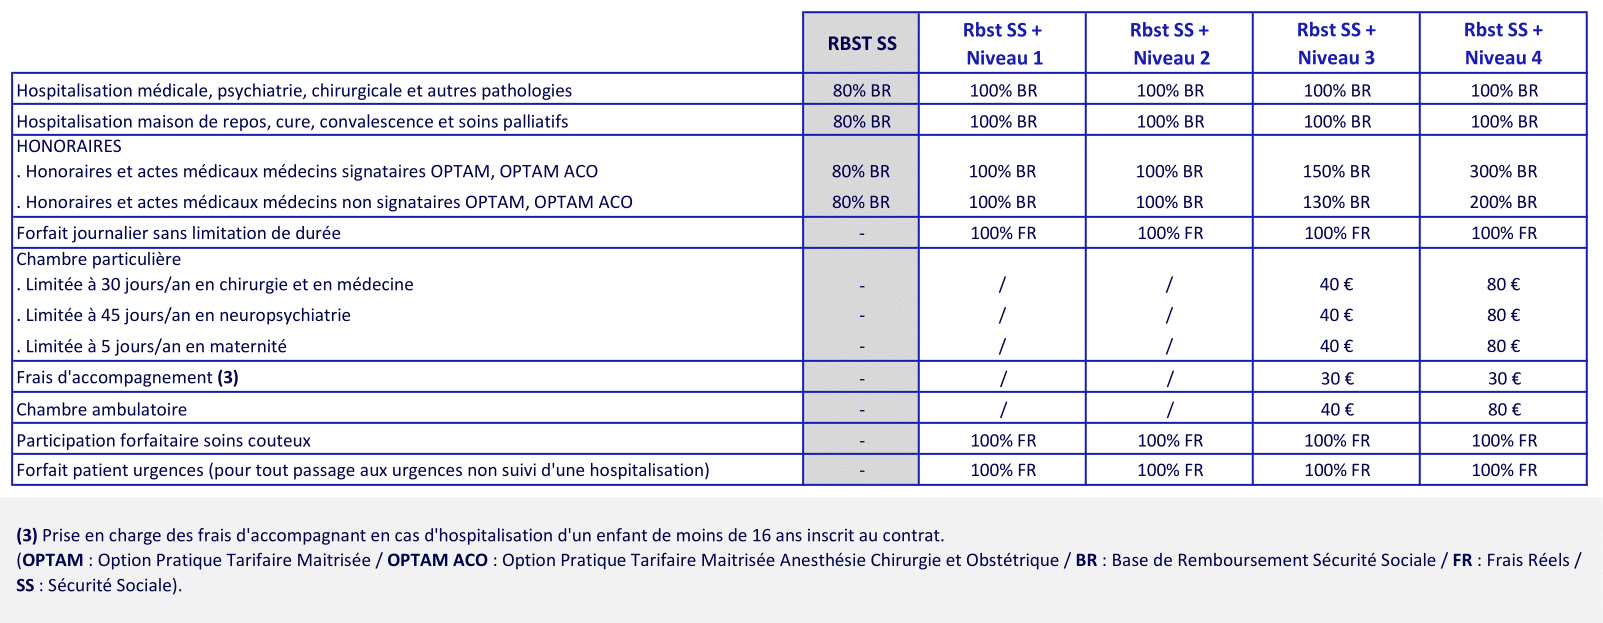This screenshot has width=1603, height=623.
Task: Click the Rbst SS + Niveau 4 header
Action: [x=1503, y=44]
